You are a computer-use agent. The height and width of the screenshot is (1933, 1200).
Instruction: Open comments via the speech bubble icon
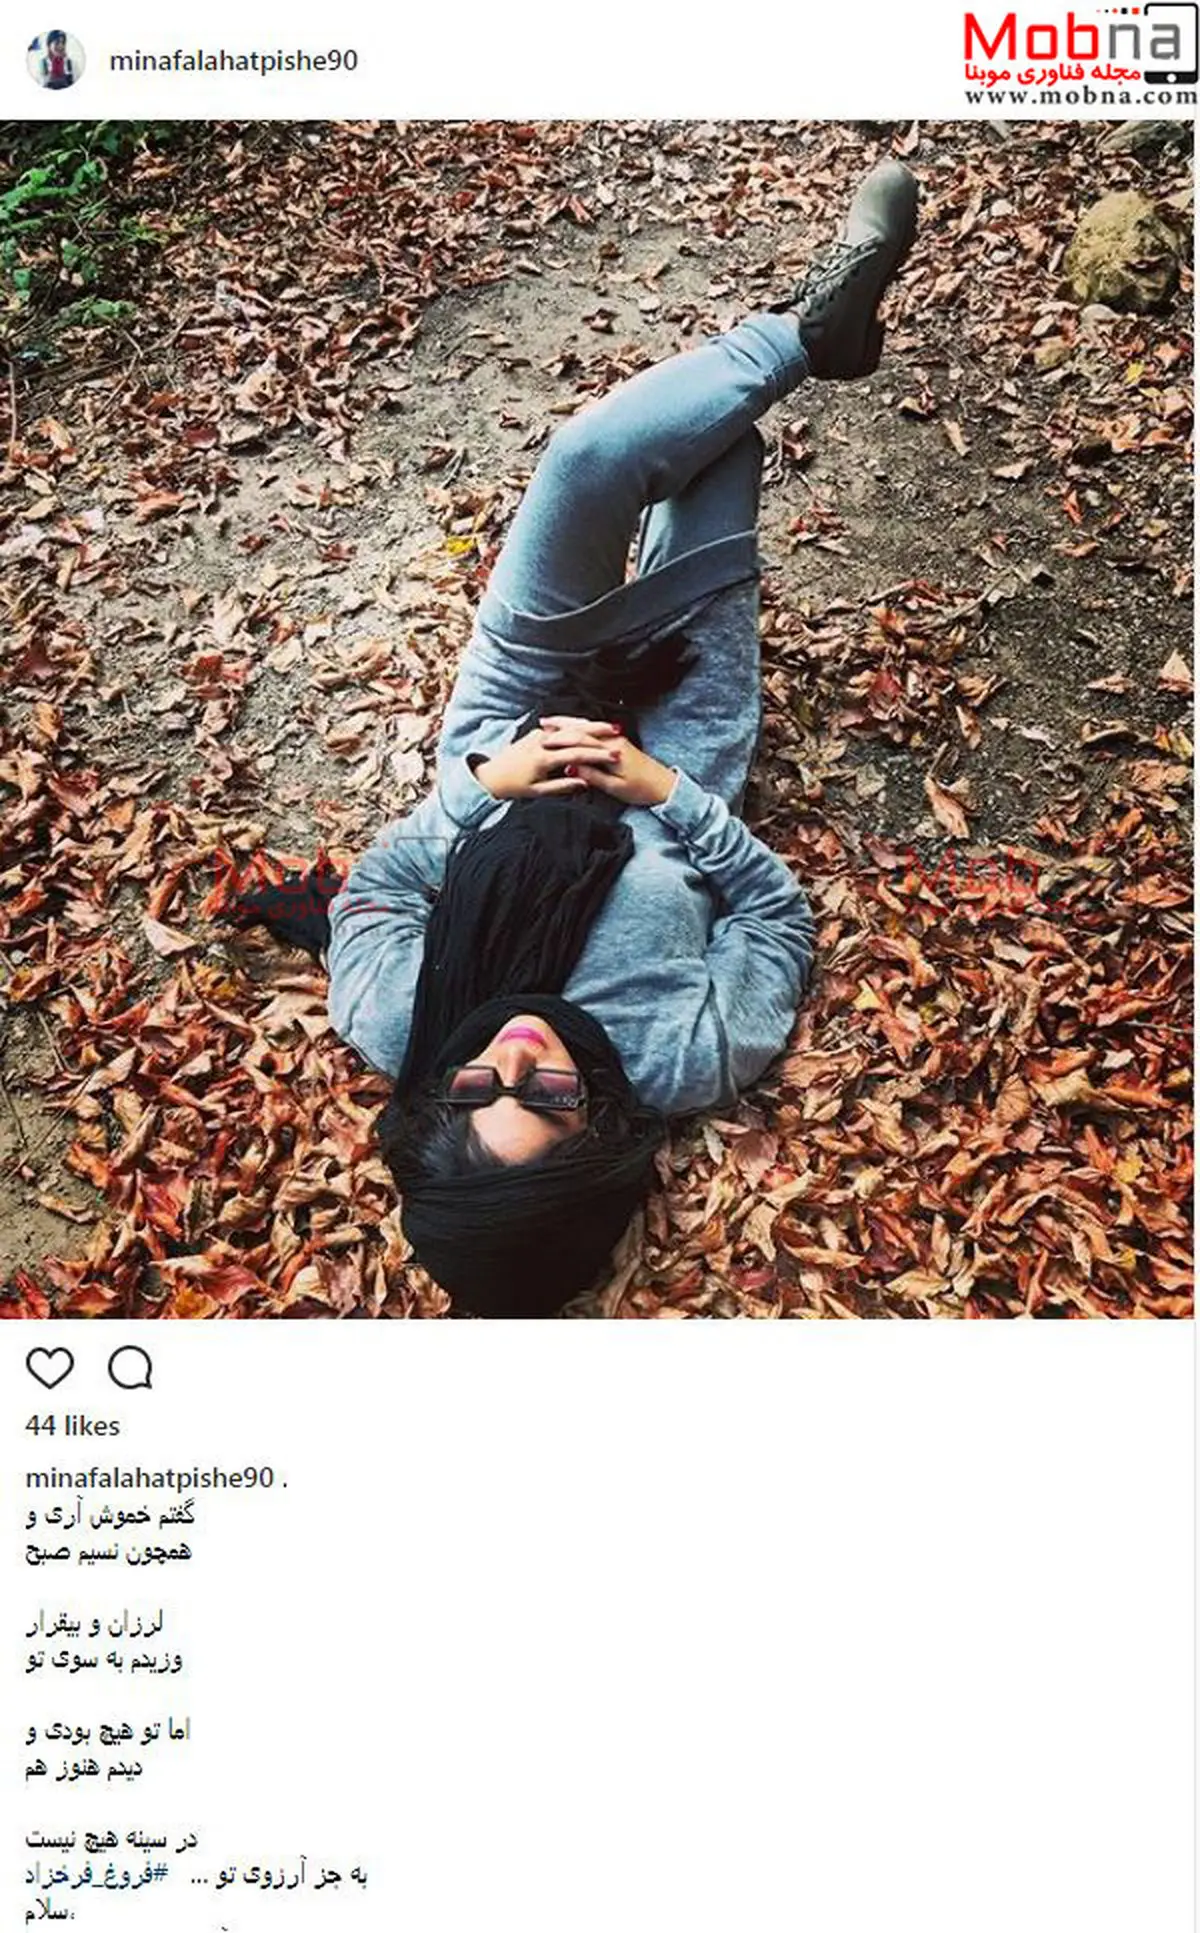click(x=130, y=1368)
